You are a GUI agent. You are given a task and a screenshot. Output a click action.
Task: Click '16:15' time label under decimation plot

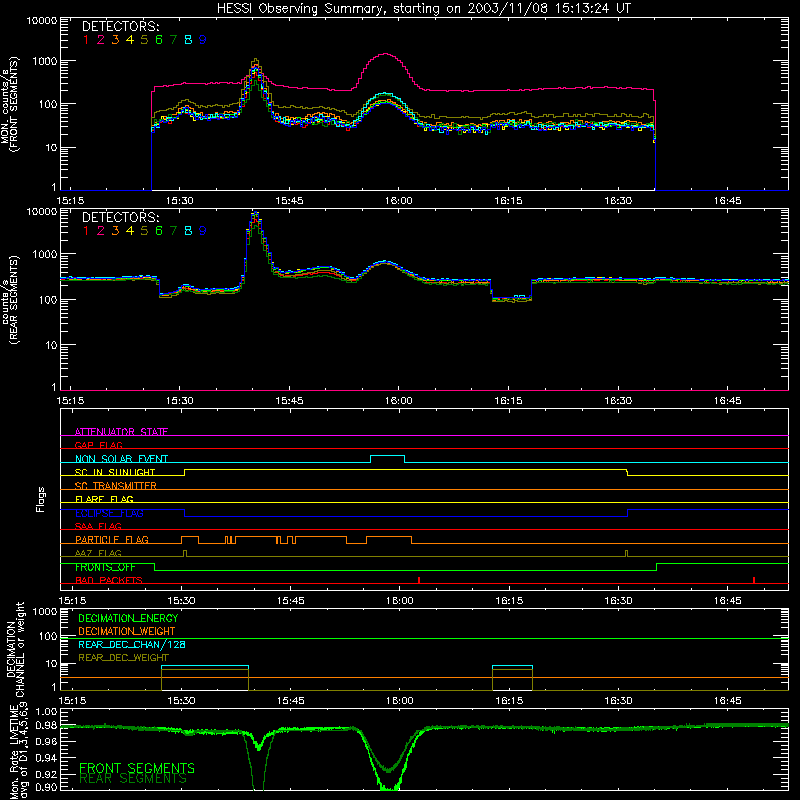pos(509,701)
